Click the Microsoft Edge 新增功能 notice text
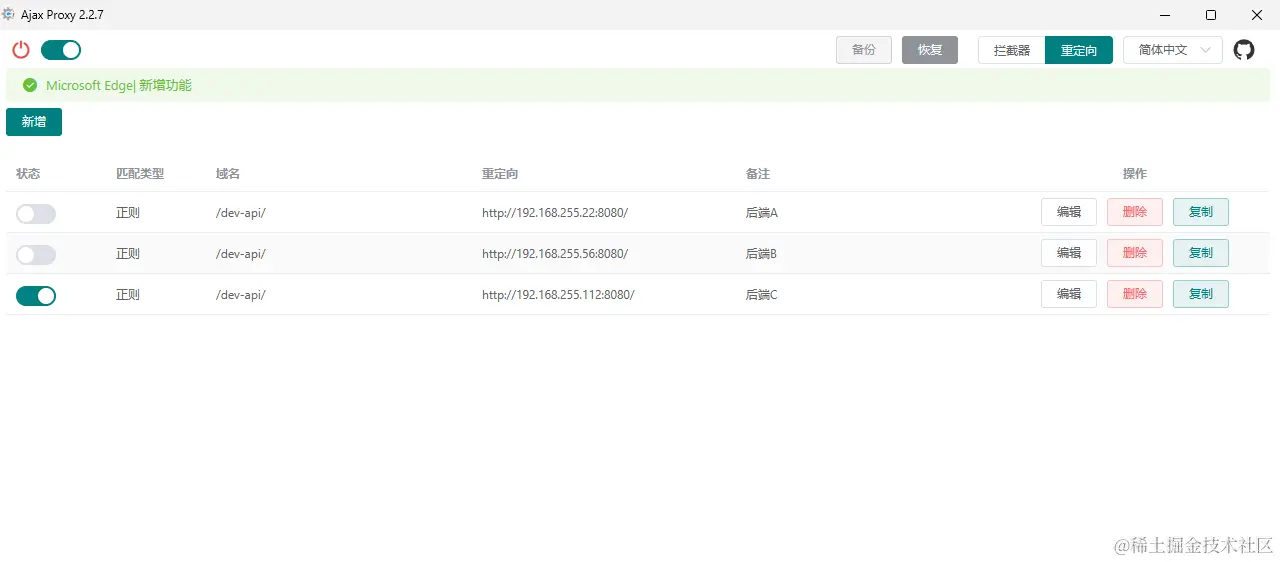This screenshot has width=1280, height=562. pos(119,85)
